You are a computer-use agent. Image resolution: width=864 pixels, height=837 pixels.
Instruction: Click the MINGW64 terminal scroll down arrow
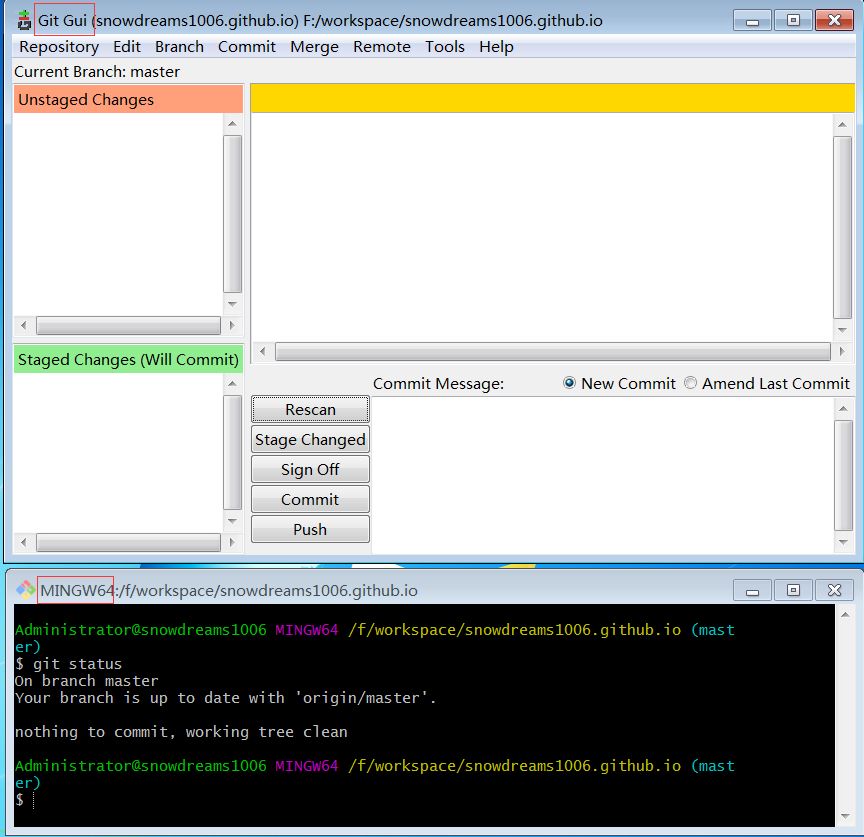tap(845, 816)
